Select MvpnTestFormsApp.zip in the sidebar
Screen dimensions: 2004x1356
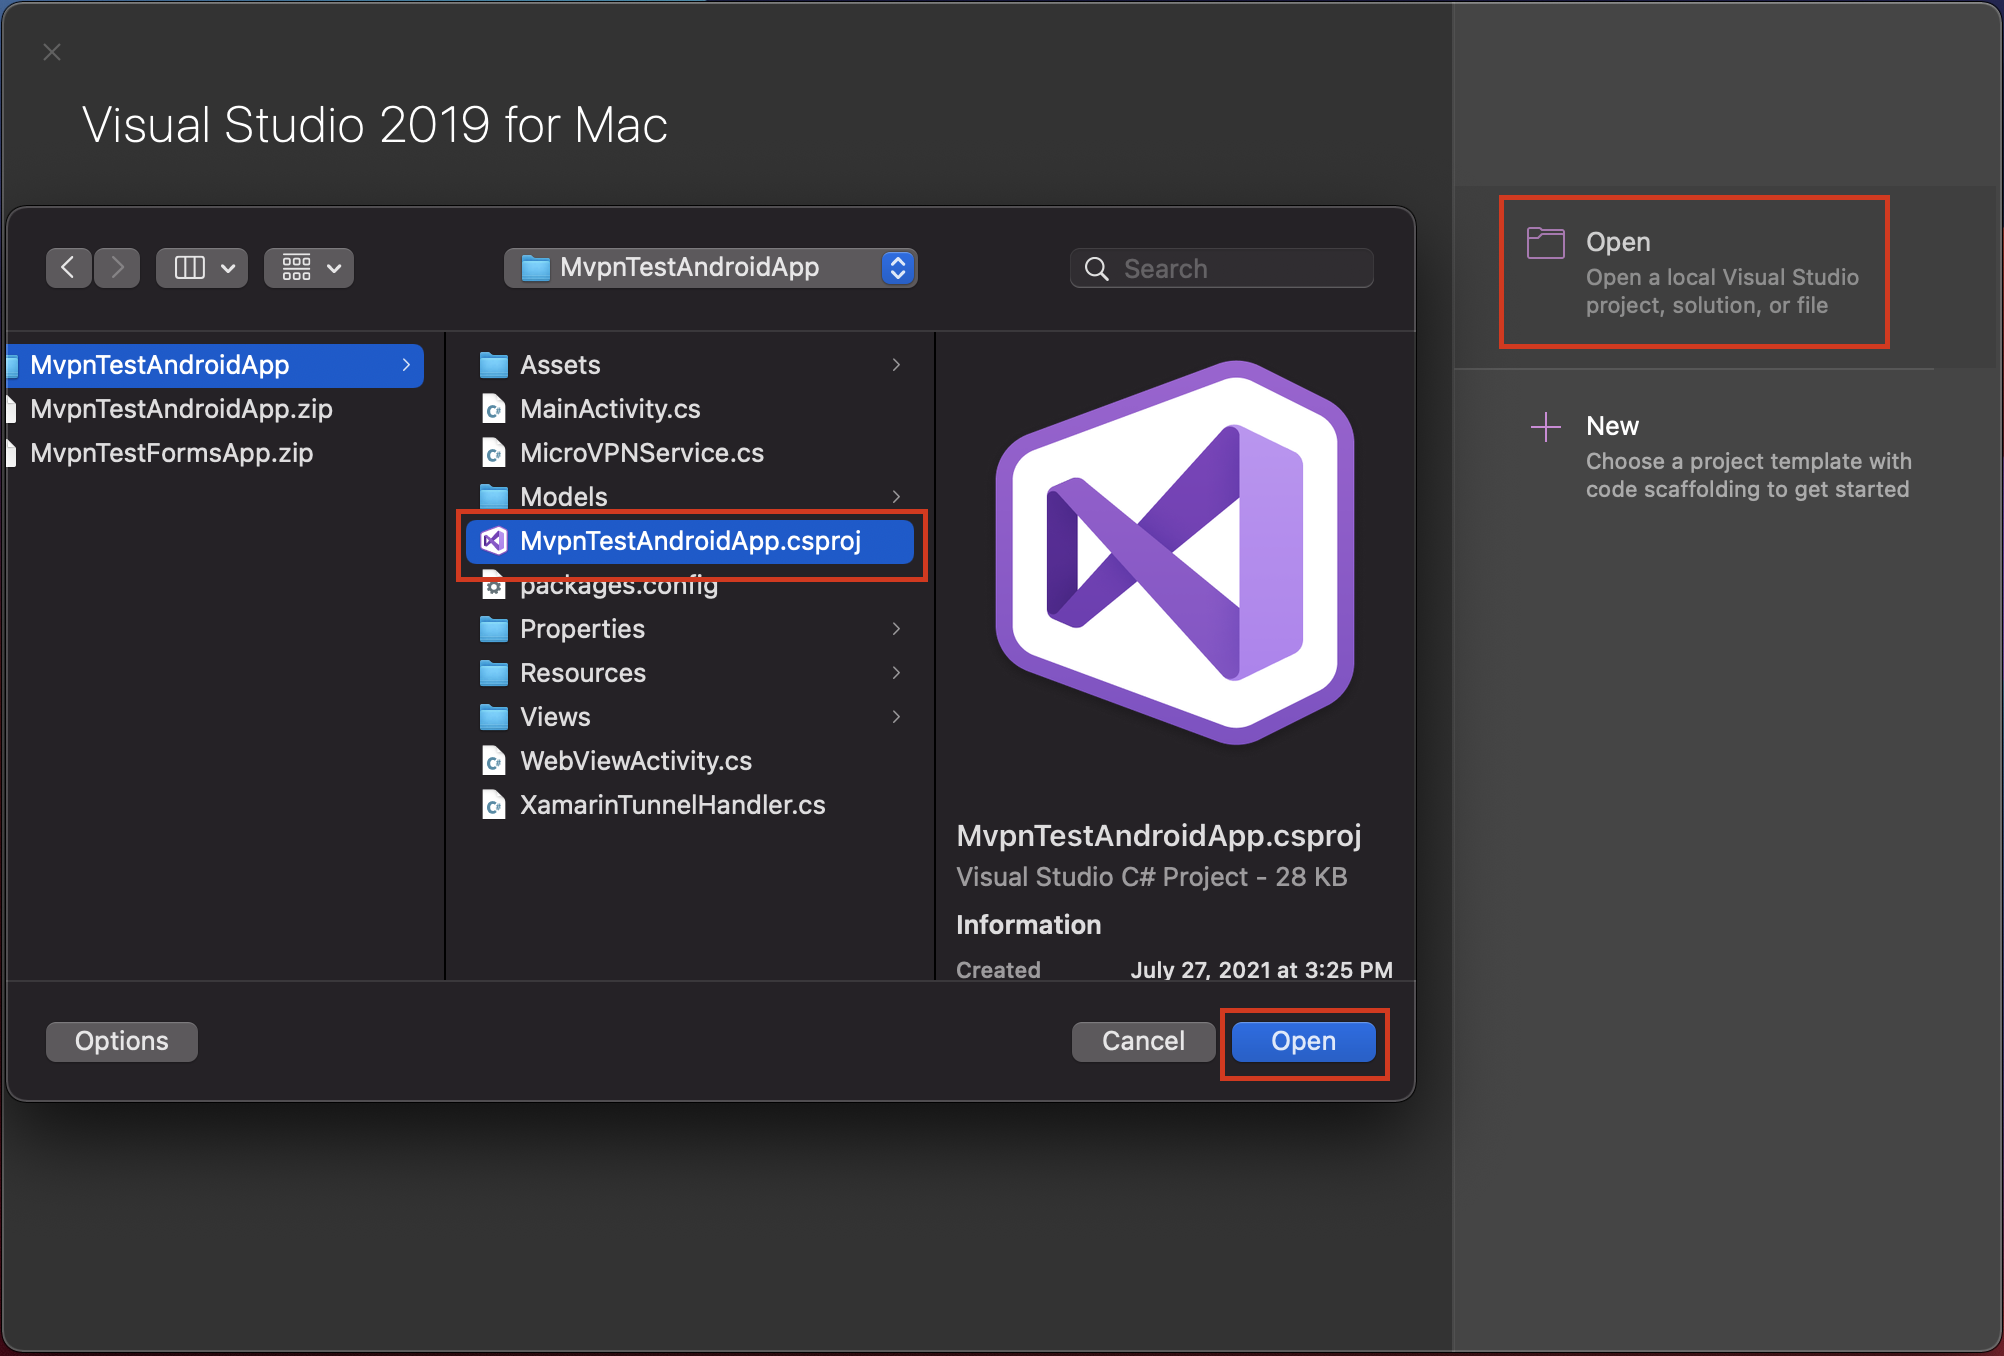[171, 453]
